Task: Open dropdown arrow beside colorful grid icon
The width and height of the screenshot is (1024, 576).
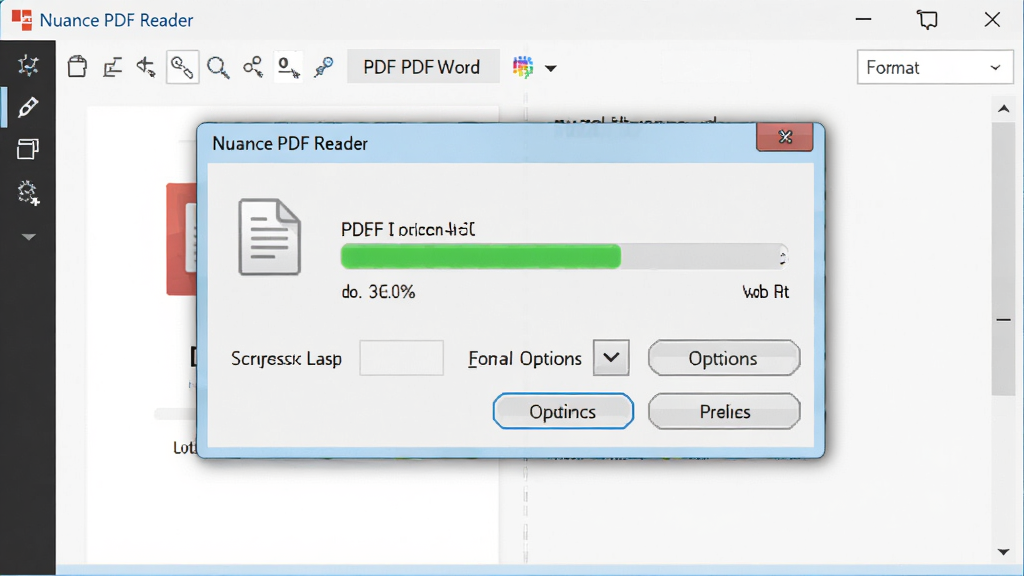Action: (x=551, y=68)
